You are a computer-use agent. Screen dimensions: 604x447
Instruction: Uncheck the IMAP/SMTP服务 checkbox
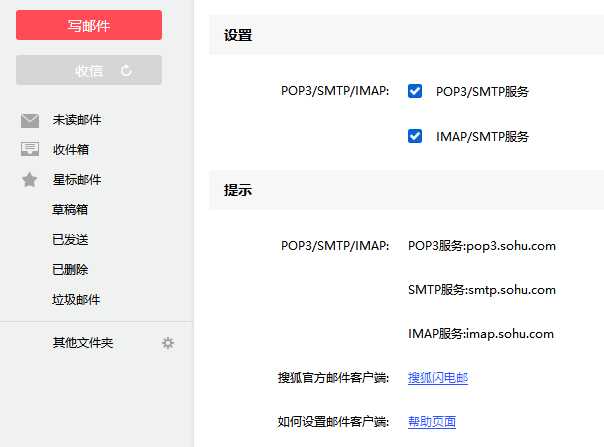pos(415,136)
